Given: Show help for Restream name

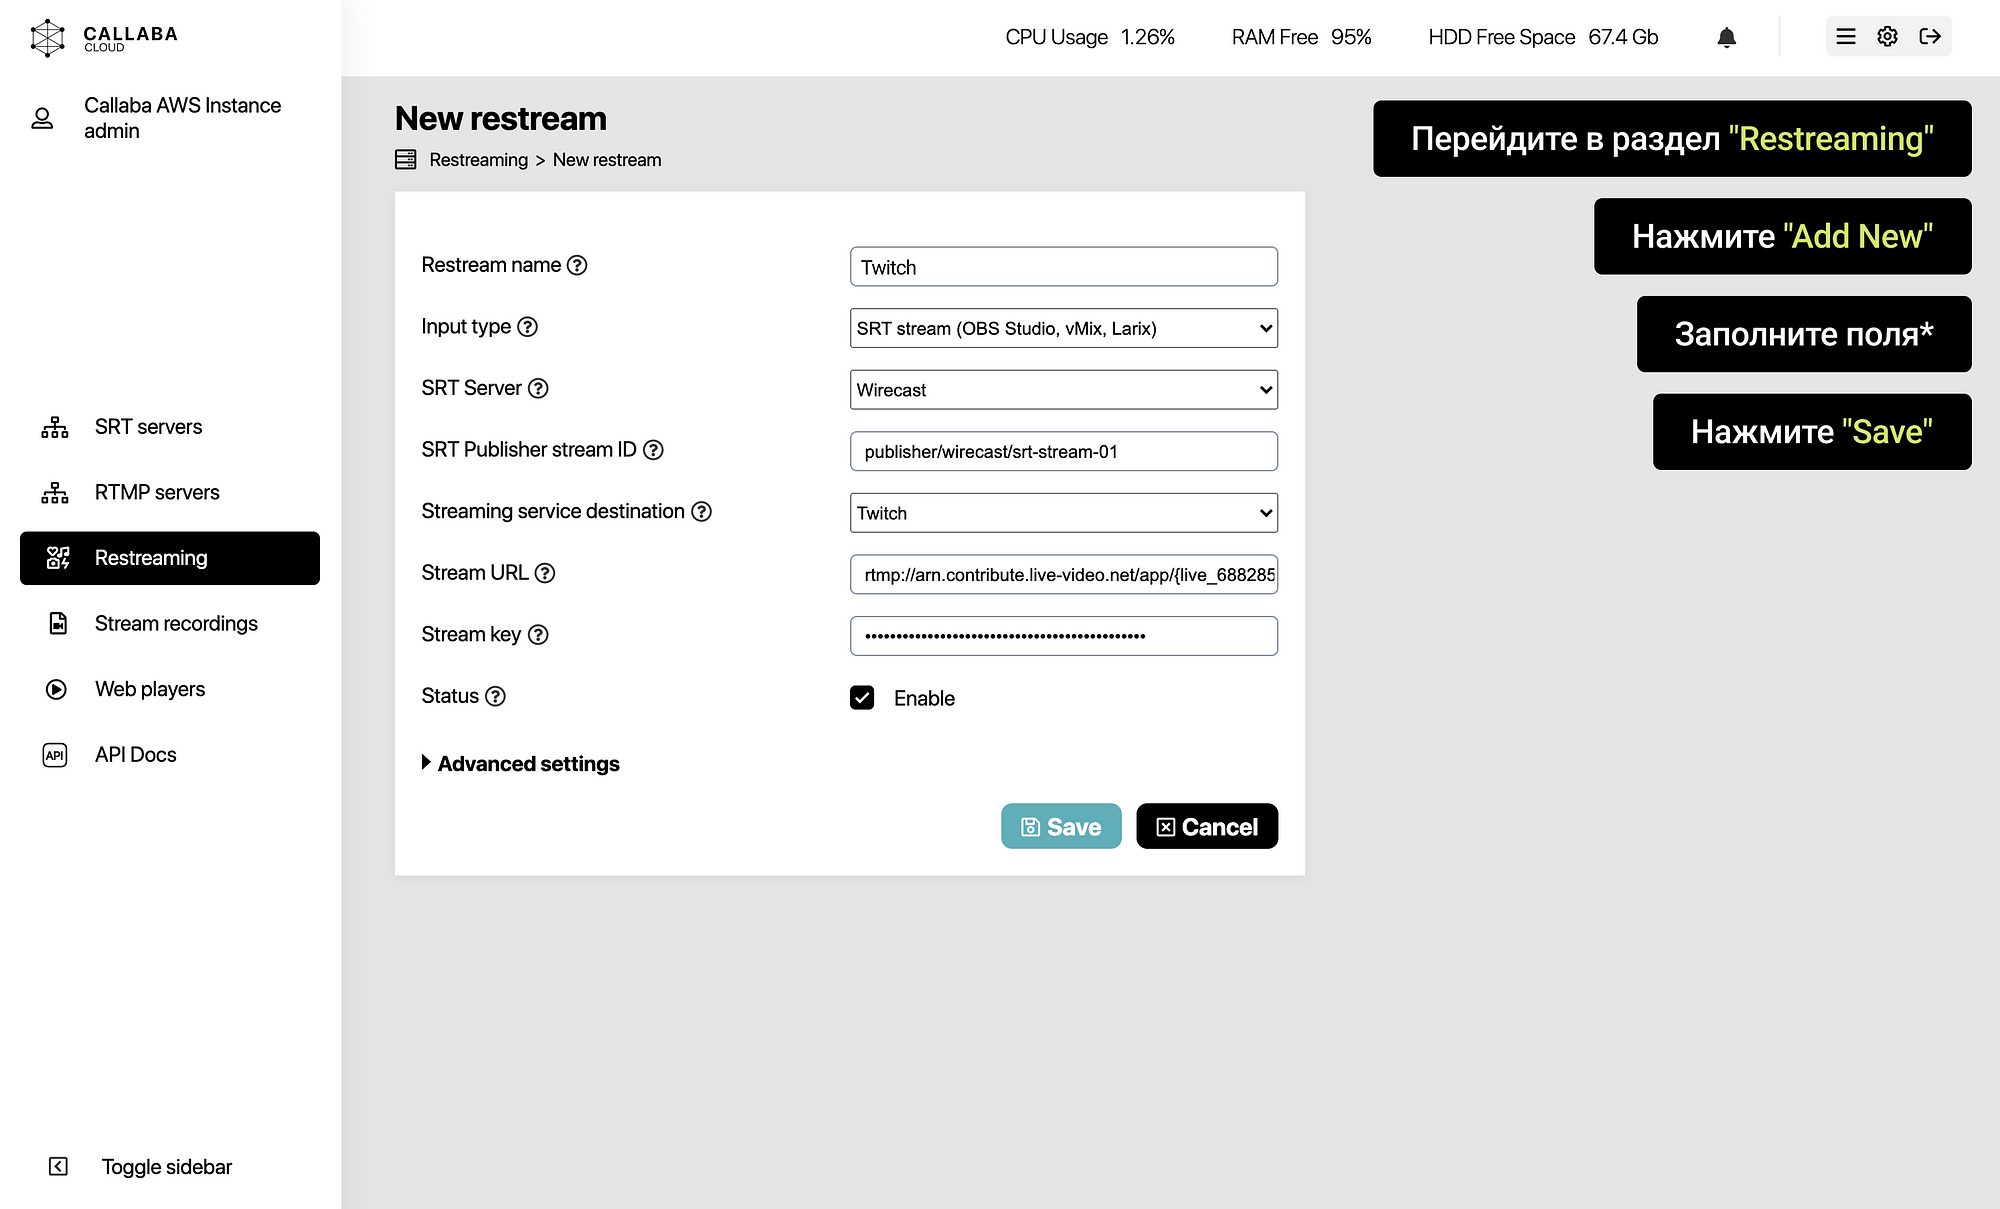Looking at the screenshot, I should coord(577,265).
